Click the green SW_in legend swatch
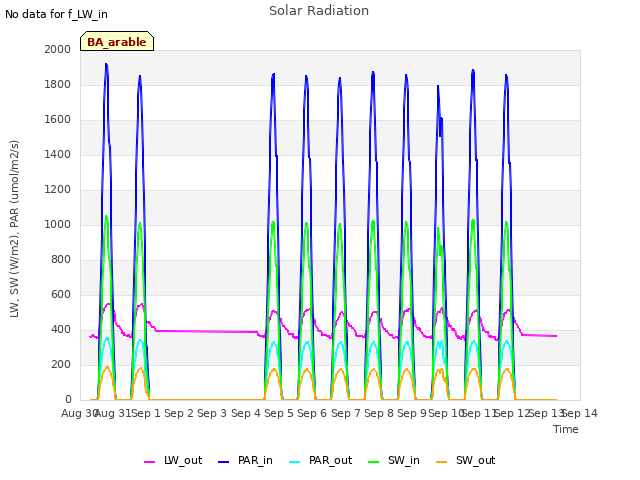Screen dimensions: 640x480 coord(373,462)
